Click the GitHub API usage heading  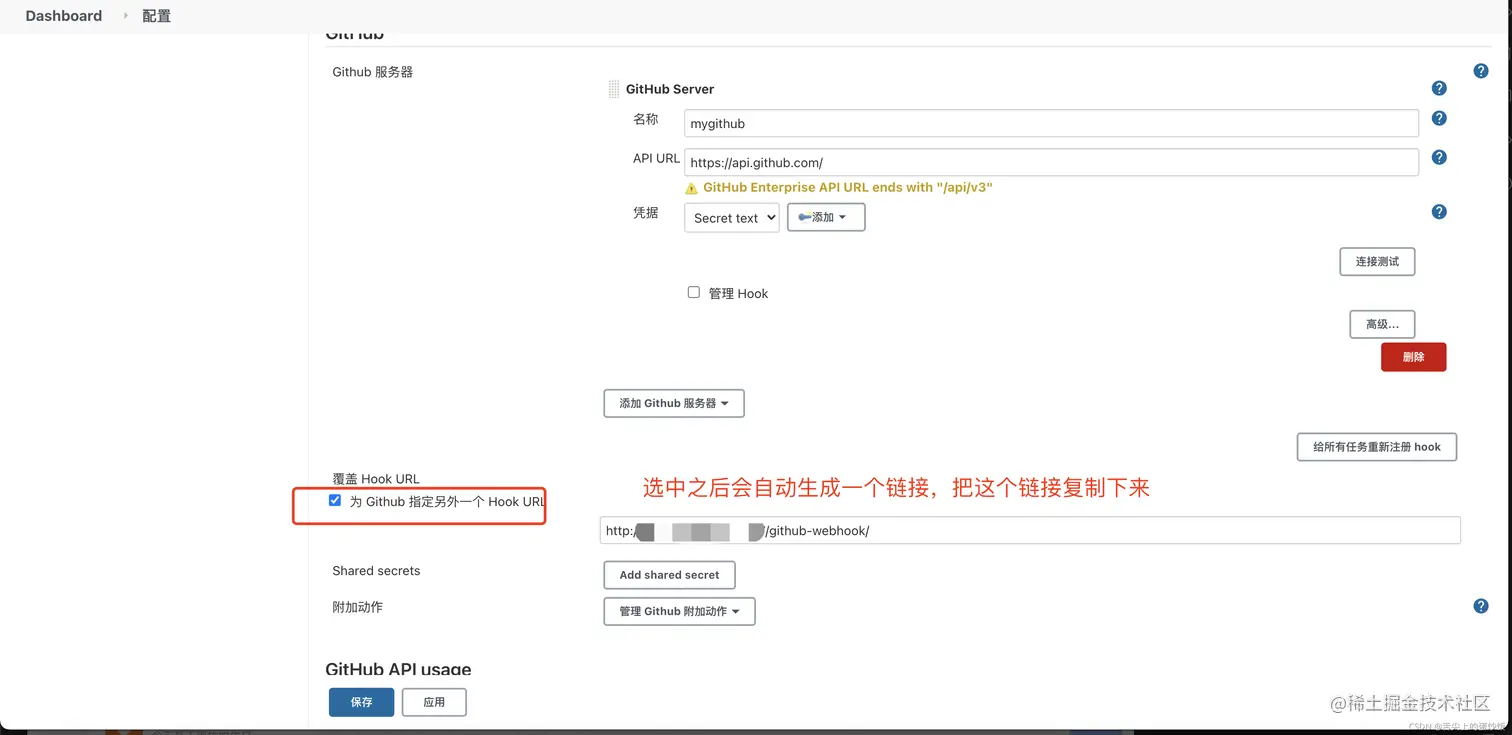point(398,669)
